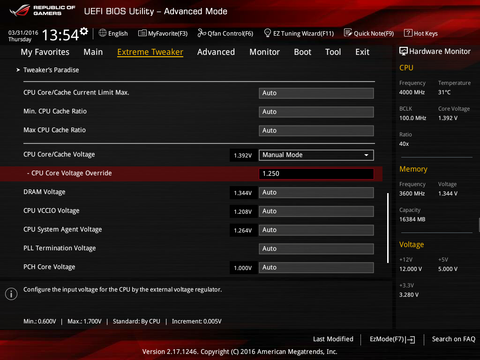The height and width of the screenshot is (360, 480).
Task: Launch EZ Tuning Wizard lightbulb icon
Action: pos(267,33)
